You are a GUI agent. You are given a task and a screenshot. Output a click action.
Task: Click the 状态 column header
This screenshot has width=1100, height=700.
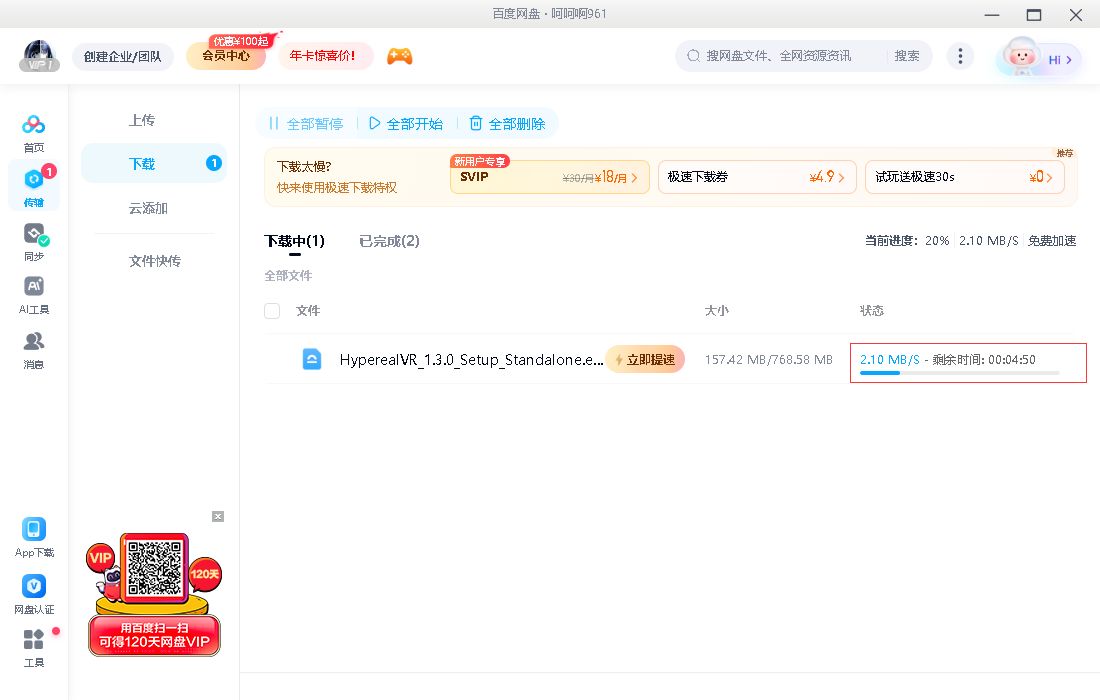(x=872, y=311)
